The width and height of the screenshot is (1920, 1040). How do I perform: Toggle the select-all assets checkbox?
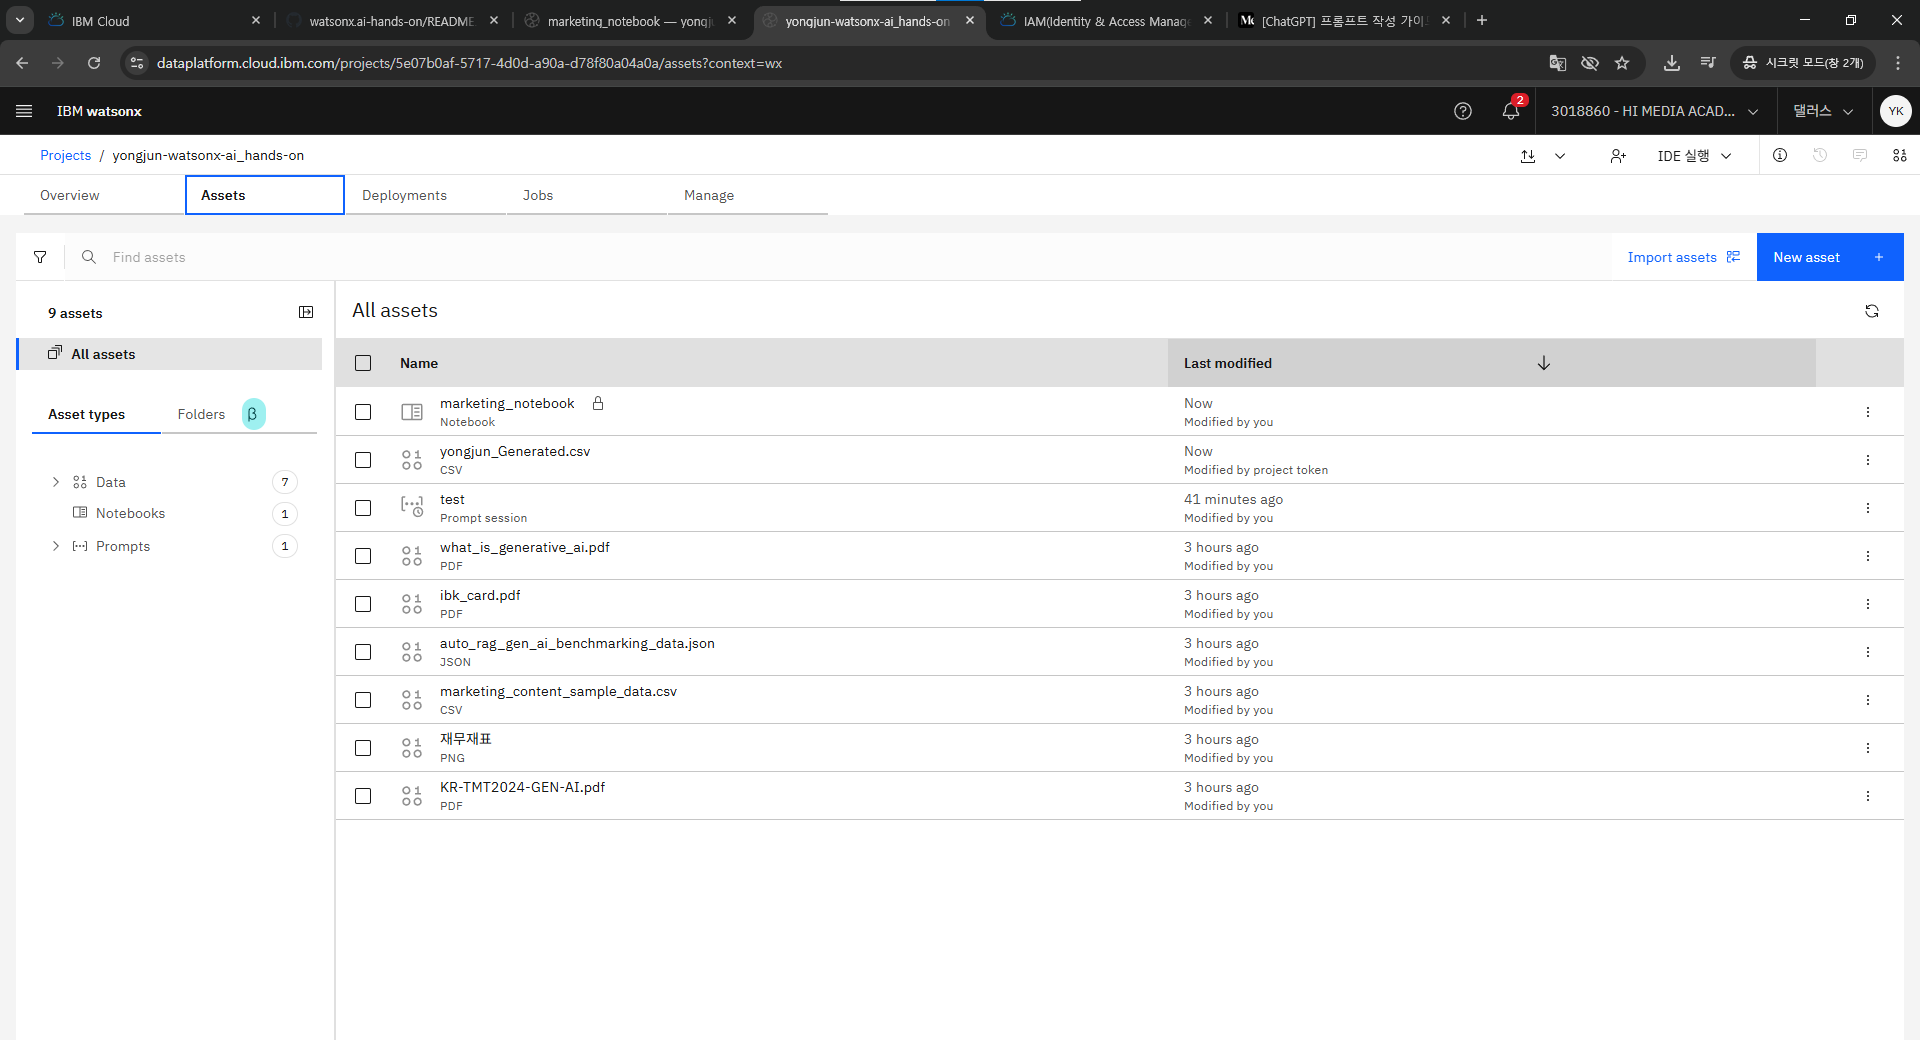coord(363,363)
